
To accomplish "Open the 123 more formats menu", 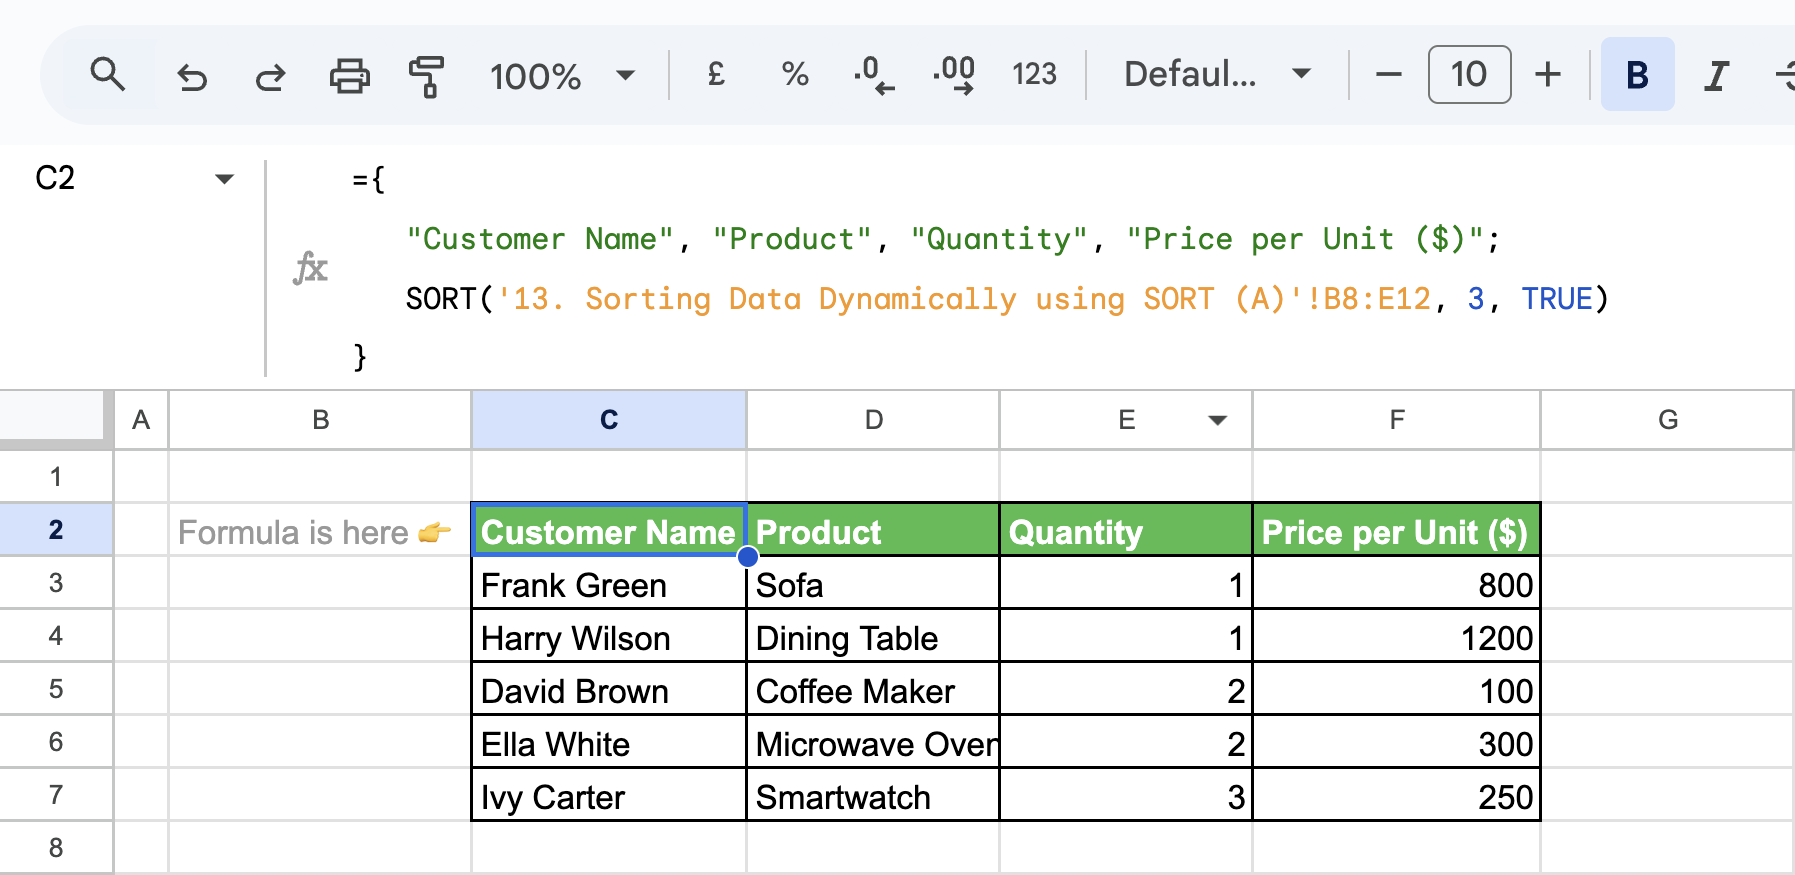I will pos(1034,74).
